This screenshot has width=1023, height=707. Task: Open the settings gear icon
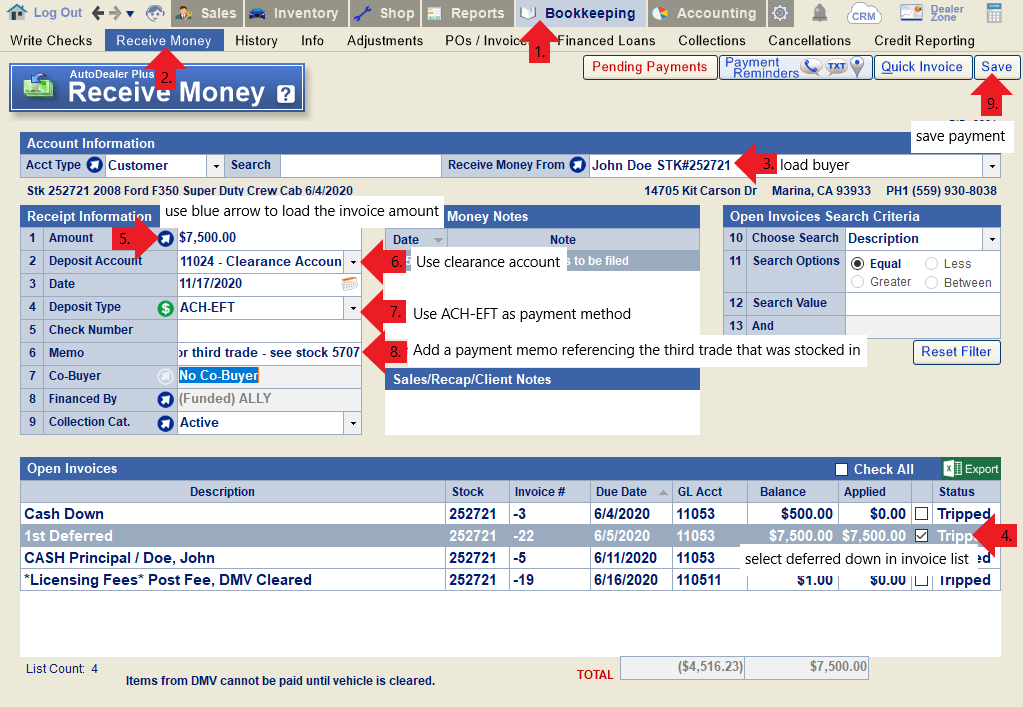click(780, 13)
